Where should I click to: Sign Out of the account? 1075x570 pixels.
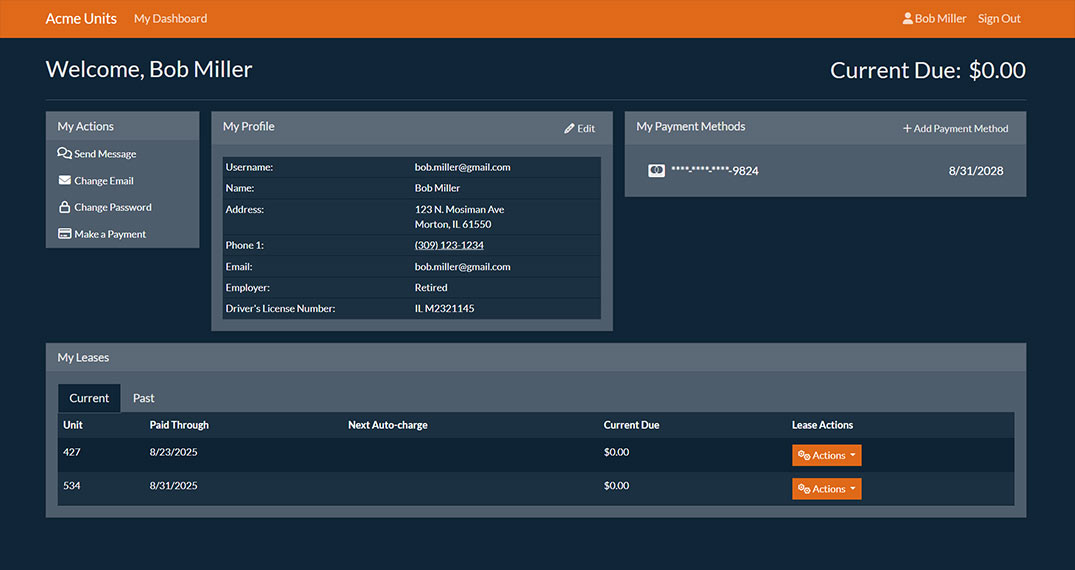(999, 19)
